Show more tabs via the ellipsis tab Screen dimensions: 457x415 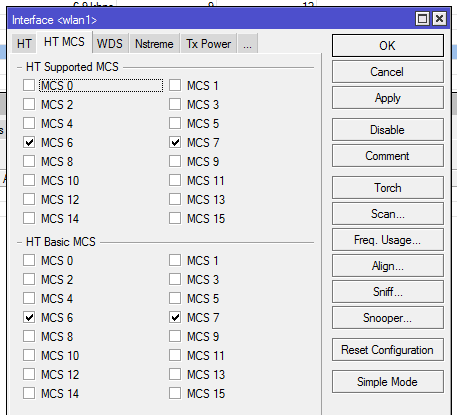click(x=247, y=44)
